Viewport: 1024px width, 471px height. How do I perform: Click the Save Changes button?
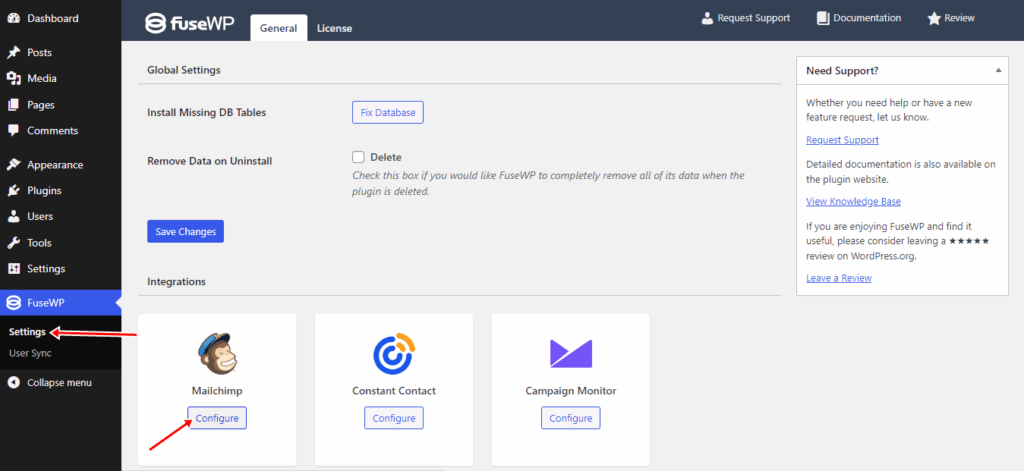[x=185, y=231]
